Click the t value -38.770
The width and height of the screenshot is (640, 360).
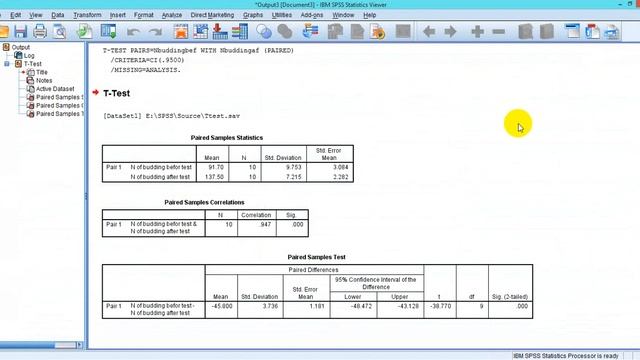pyautogui.click(x=440, y=306)
